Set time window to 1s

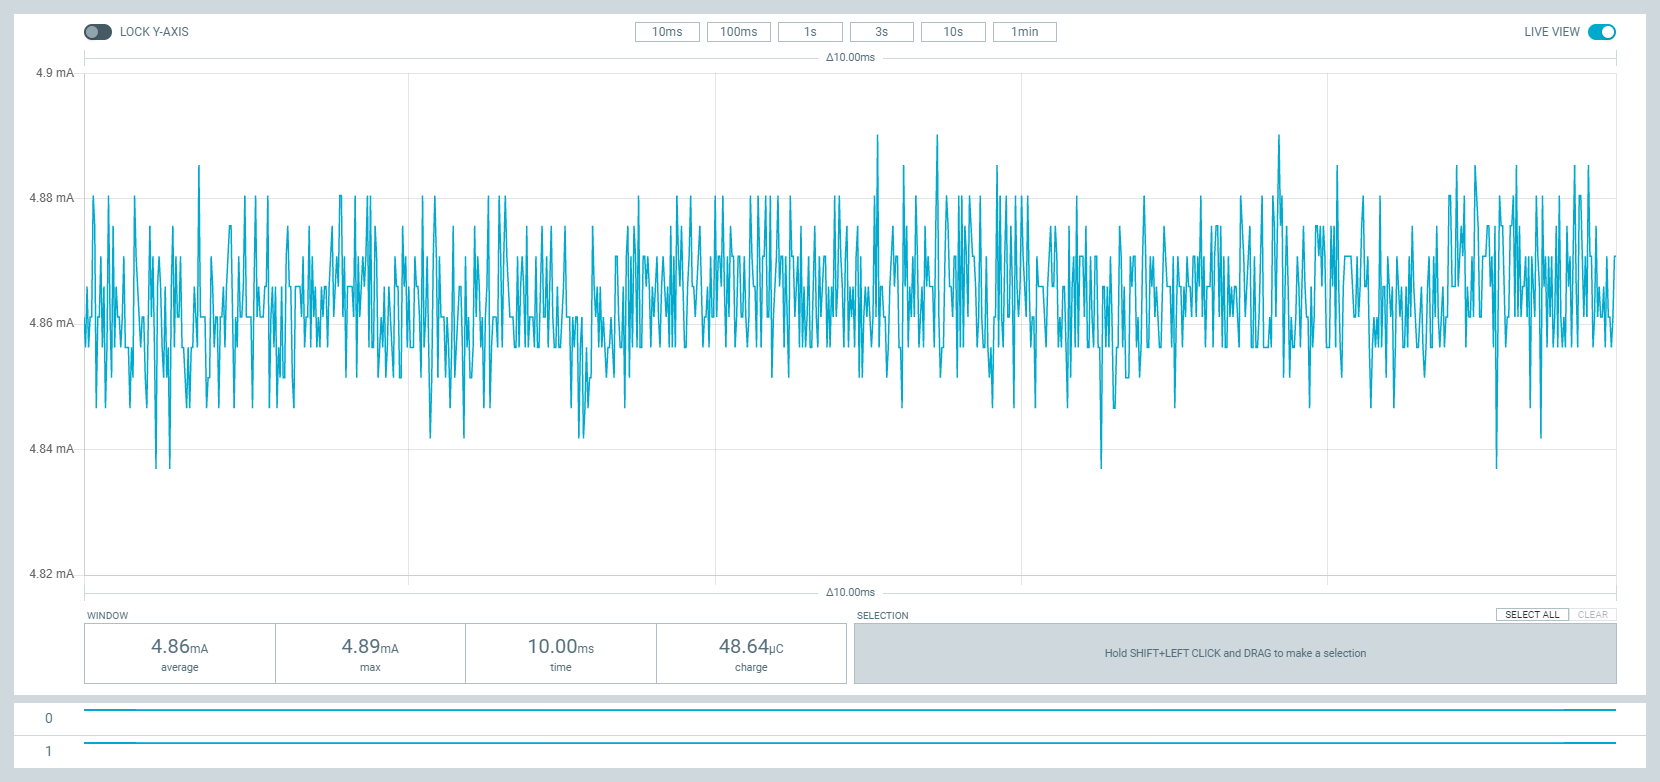(810, 32)
